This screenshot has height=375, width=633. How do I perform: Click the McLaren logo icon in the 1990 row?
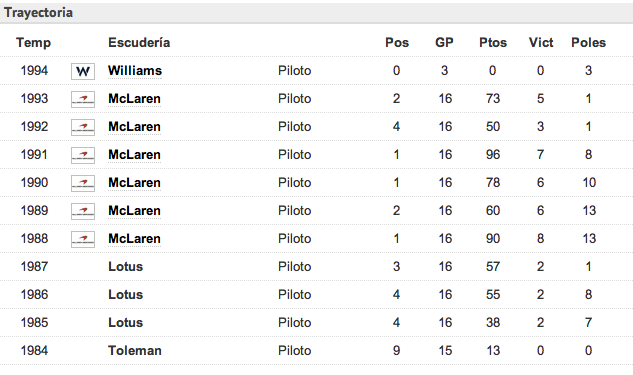[x=83, y=183]
